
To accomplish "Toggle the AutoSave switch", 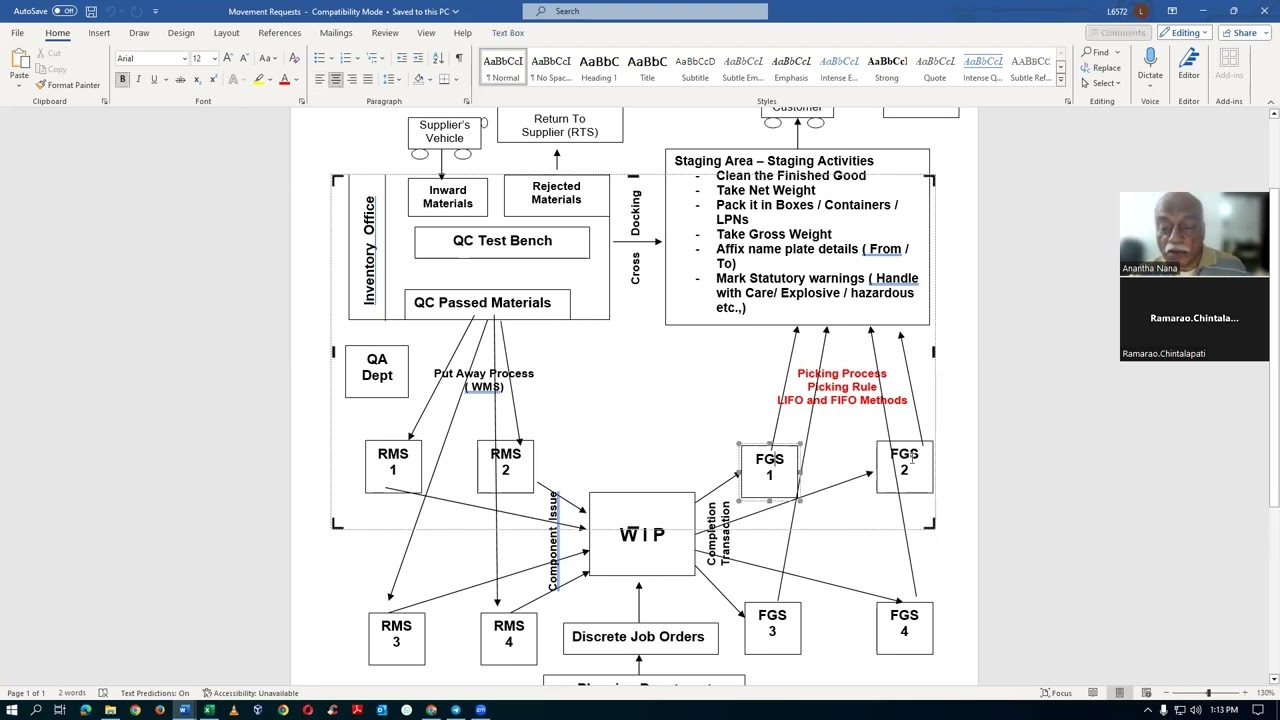I will pos(64,11).
